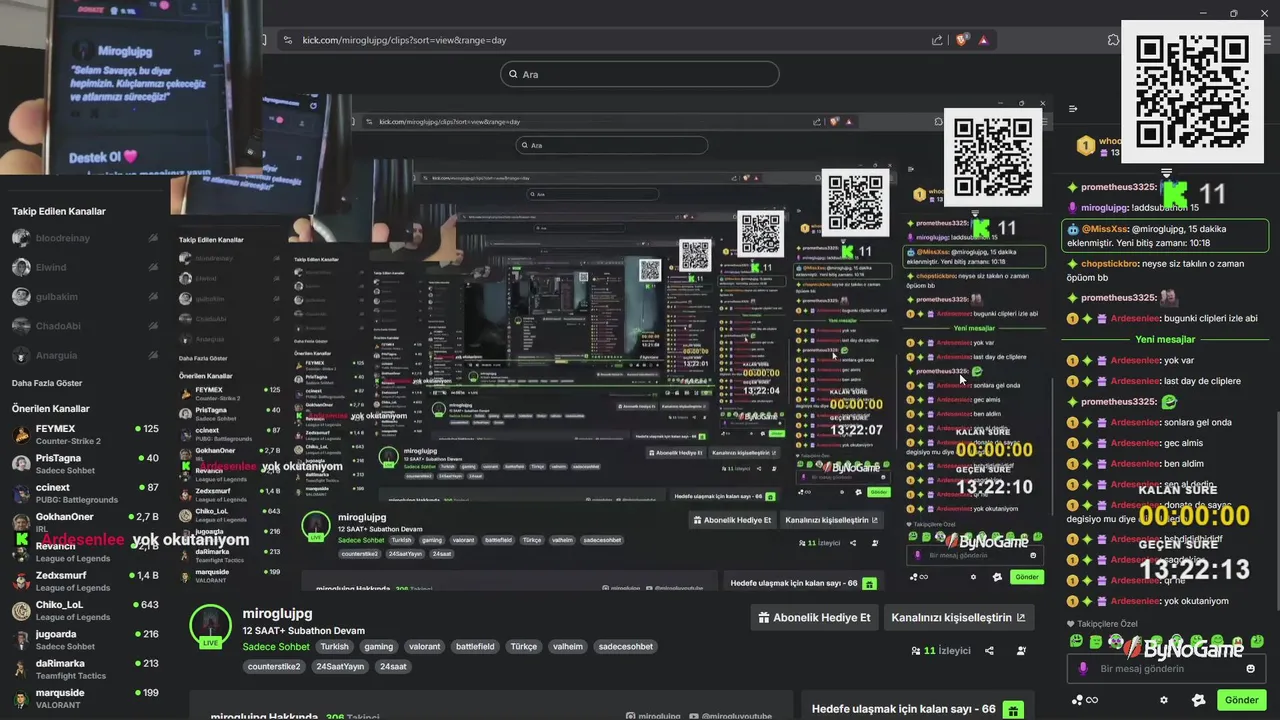The image size is (1280, 720).
Task: Click the user icon right of main share icon
Action: click(x=1021, y=650)
